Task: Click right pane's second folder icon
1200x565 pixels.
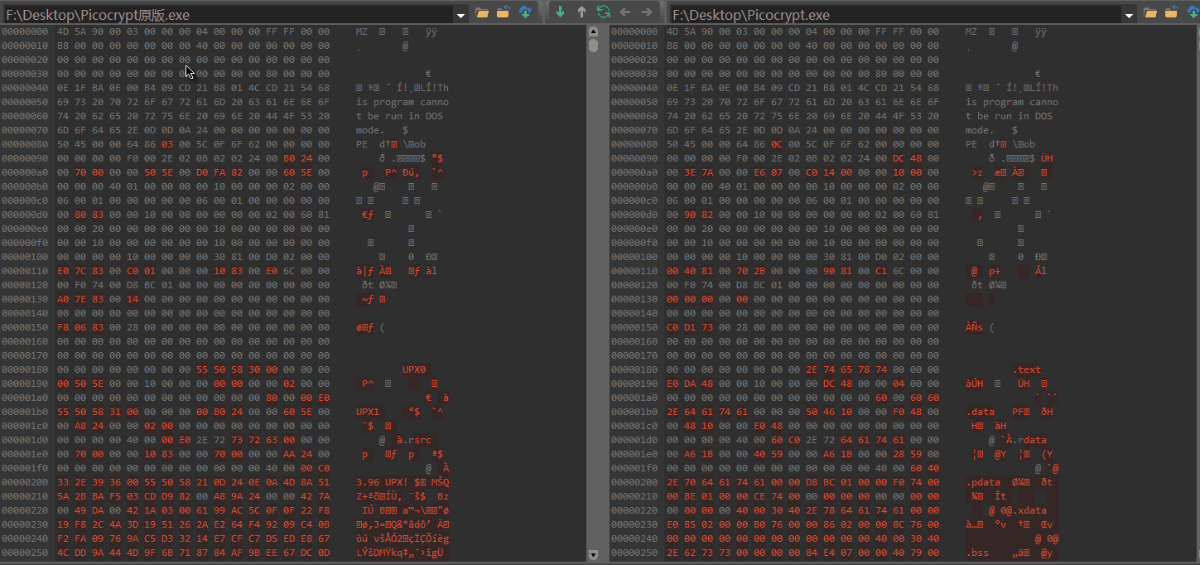Action: click(1171, 13)
